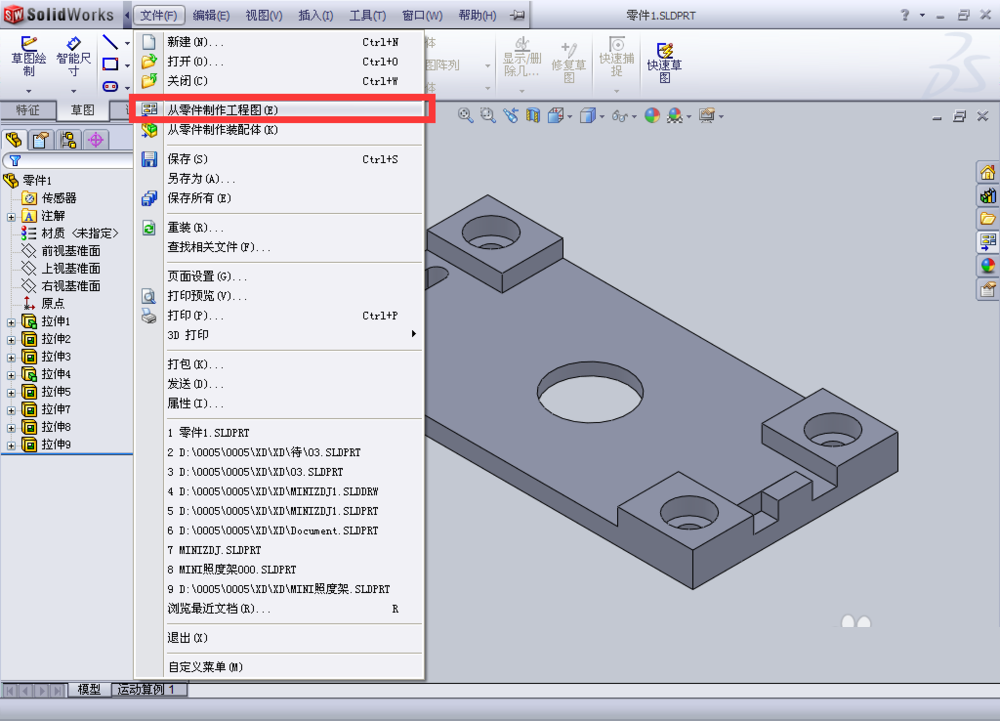
Task: Select the Line sketch tool
Action: click(110, 42)
